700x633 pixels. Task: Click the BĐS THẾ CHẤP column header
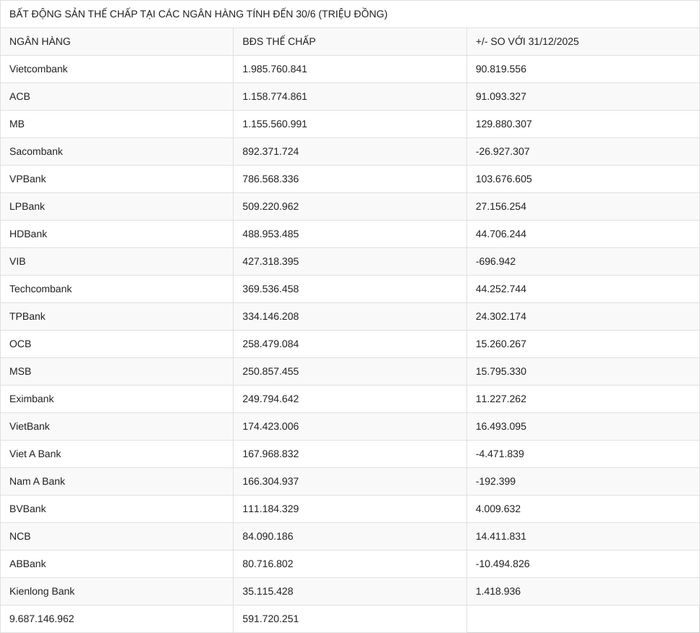pyautogui.click(x=350, y=42)
